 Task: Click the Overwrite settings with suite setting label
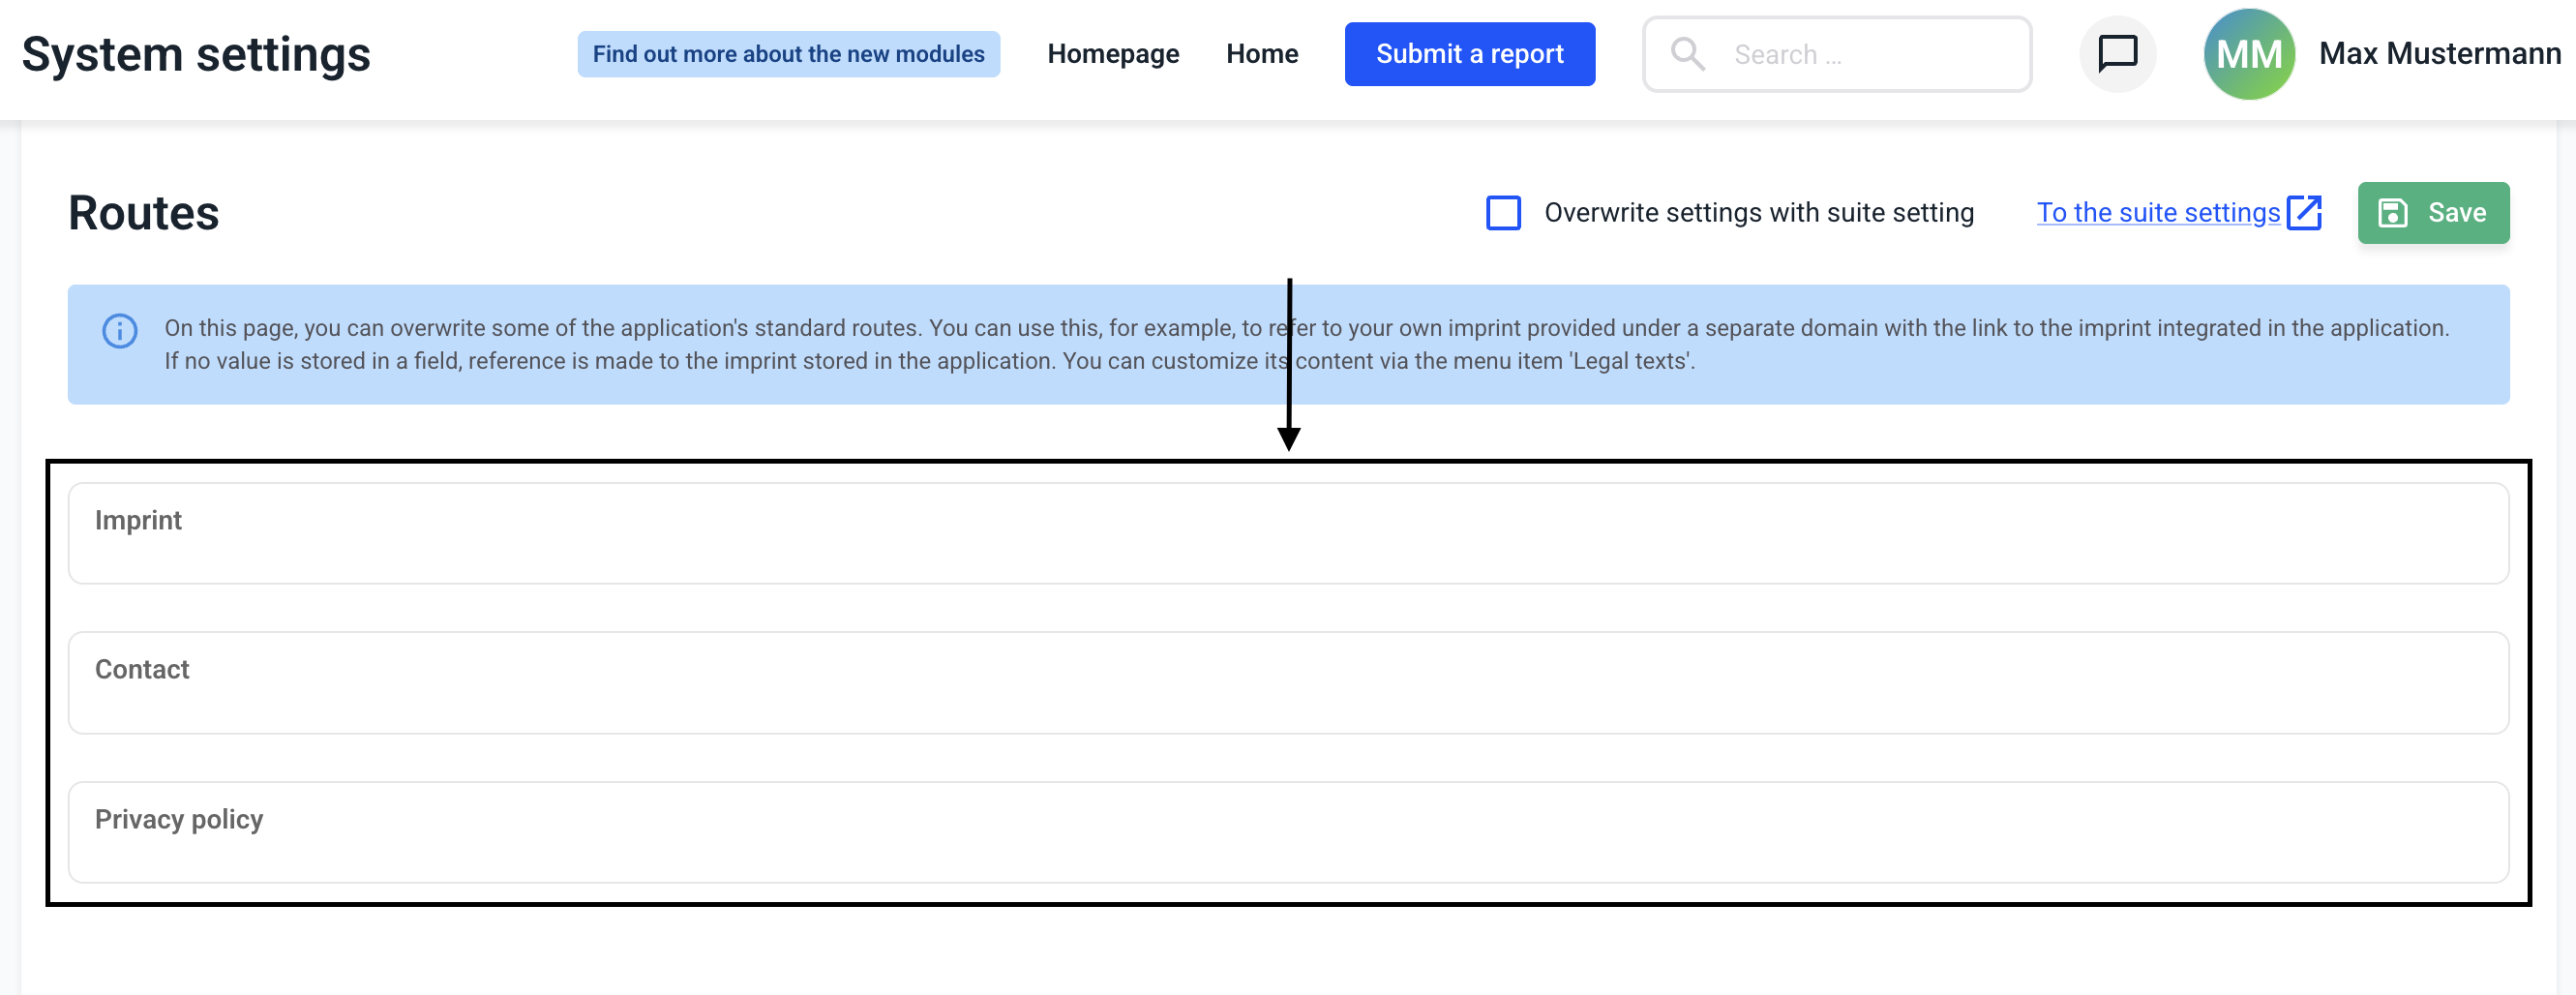point(1758,213)
